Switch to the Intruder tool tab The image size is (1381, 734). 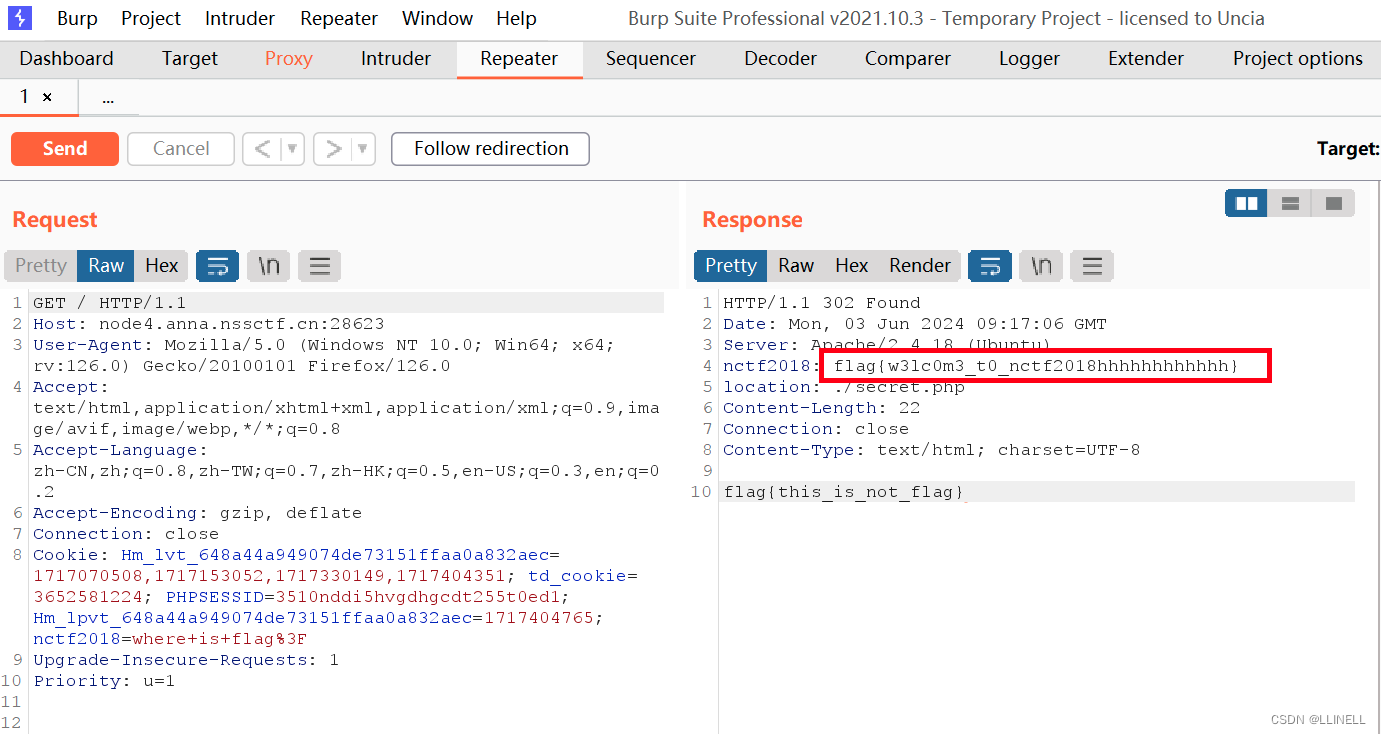396,58
